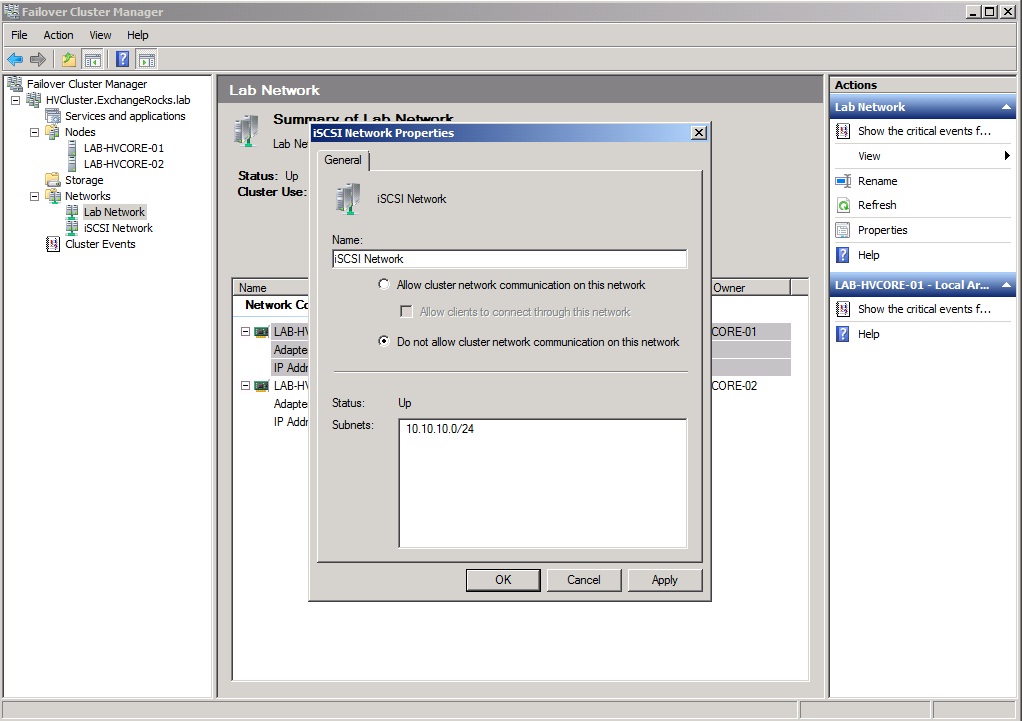Screen dimensions: 1022x721
Task: Select Allow cluster network communication radio
Action: (384, 285)
